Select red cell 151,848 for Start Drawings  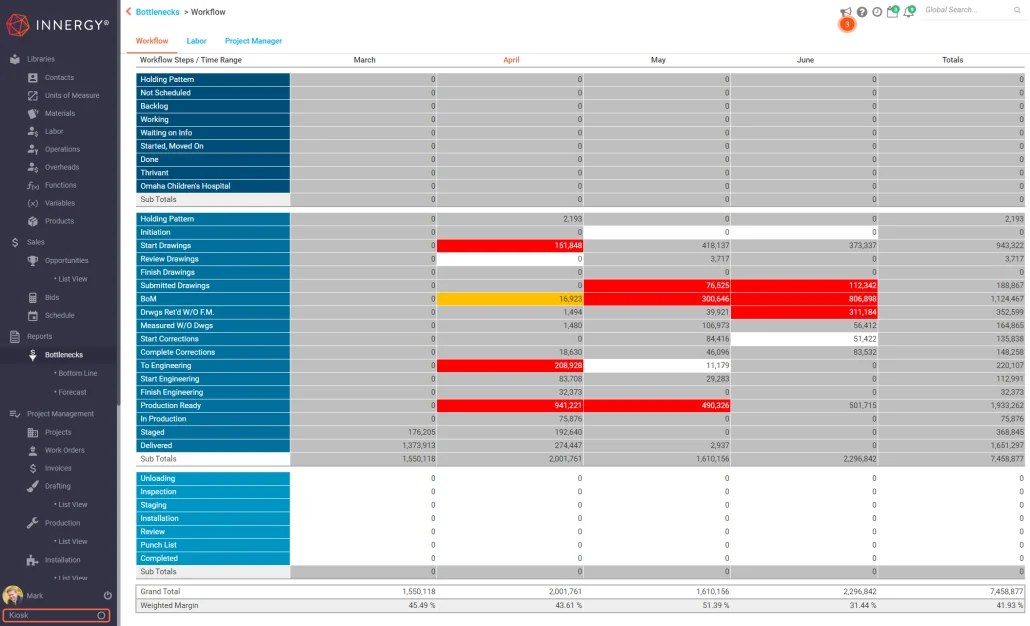(510, 246)
